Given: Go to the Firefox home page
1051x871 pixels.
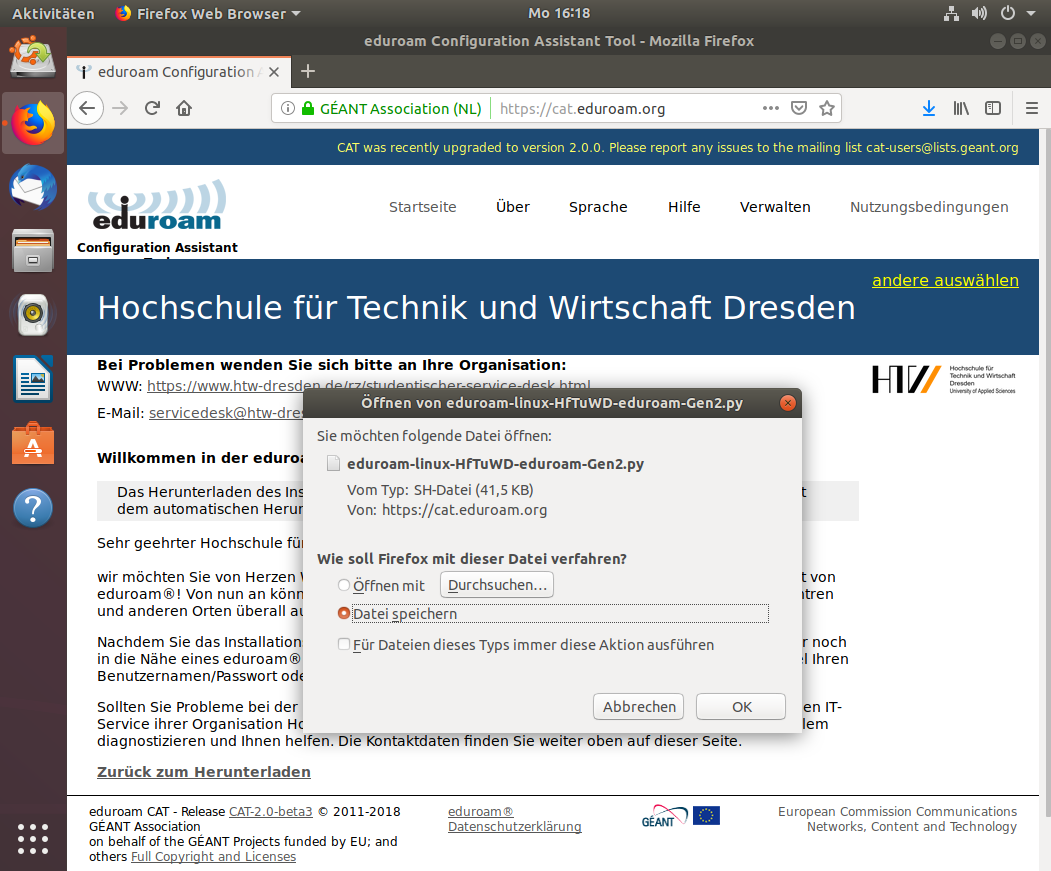Looking at the screenshot, I should (184, 108).
